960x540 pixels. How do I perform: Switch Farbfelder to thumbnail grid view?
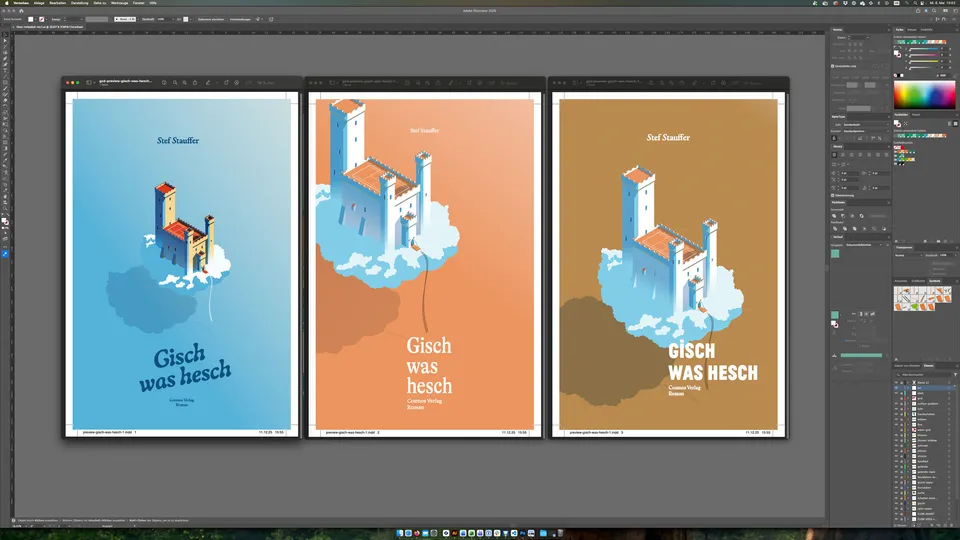pos(955,123)
